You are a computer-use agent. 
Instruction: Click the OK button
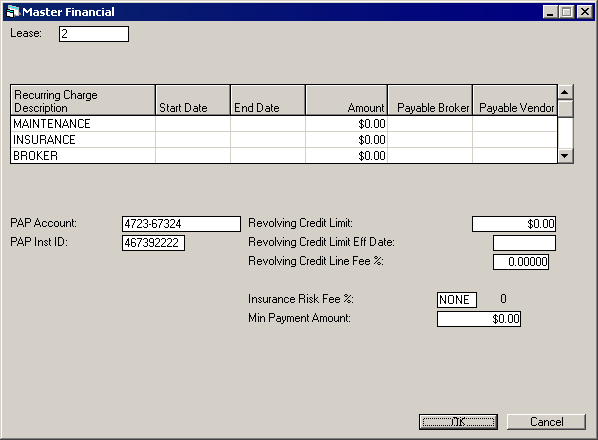click(458, 422)
